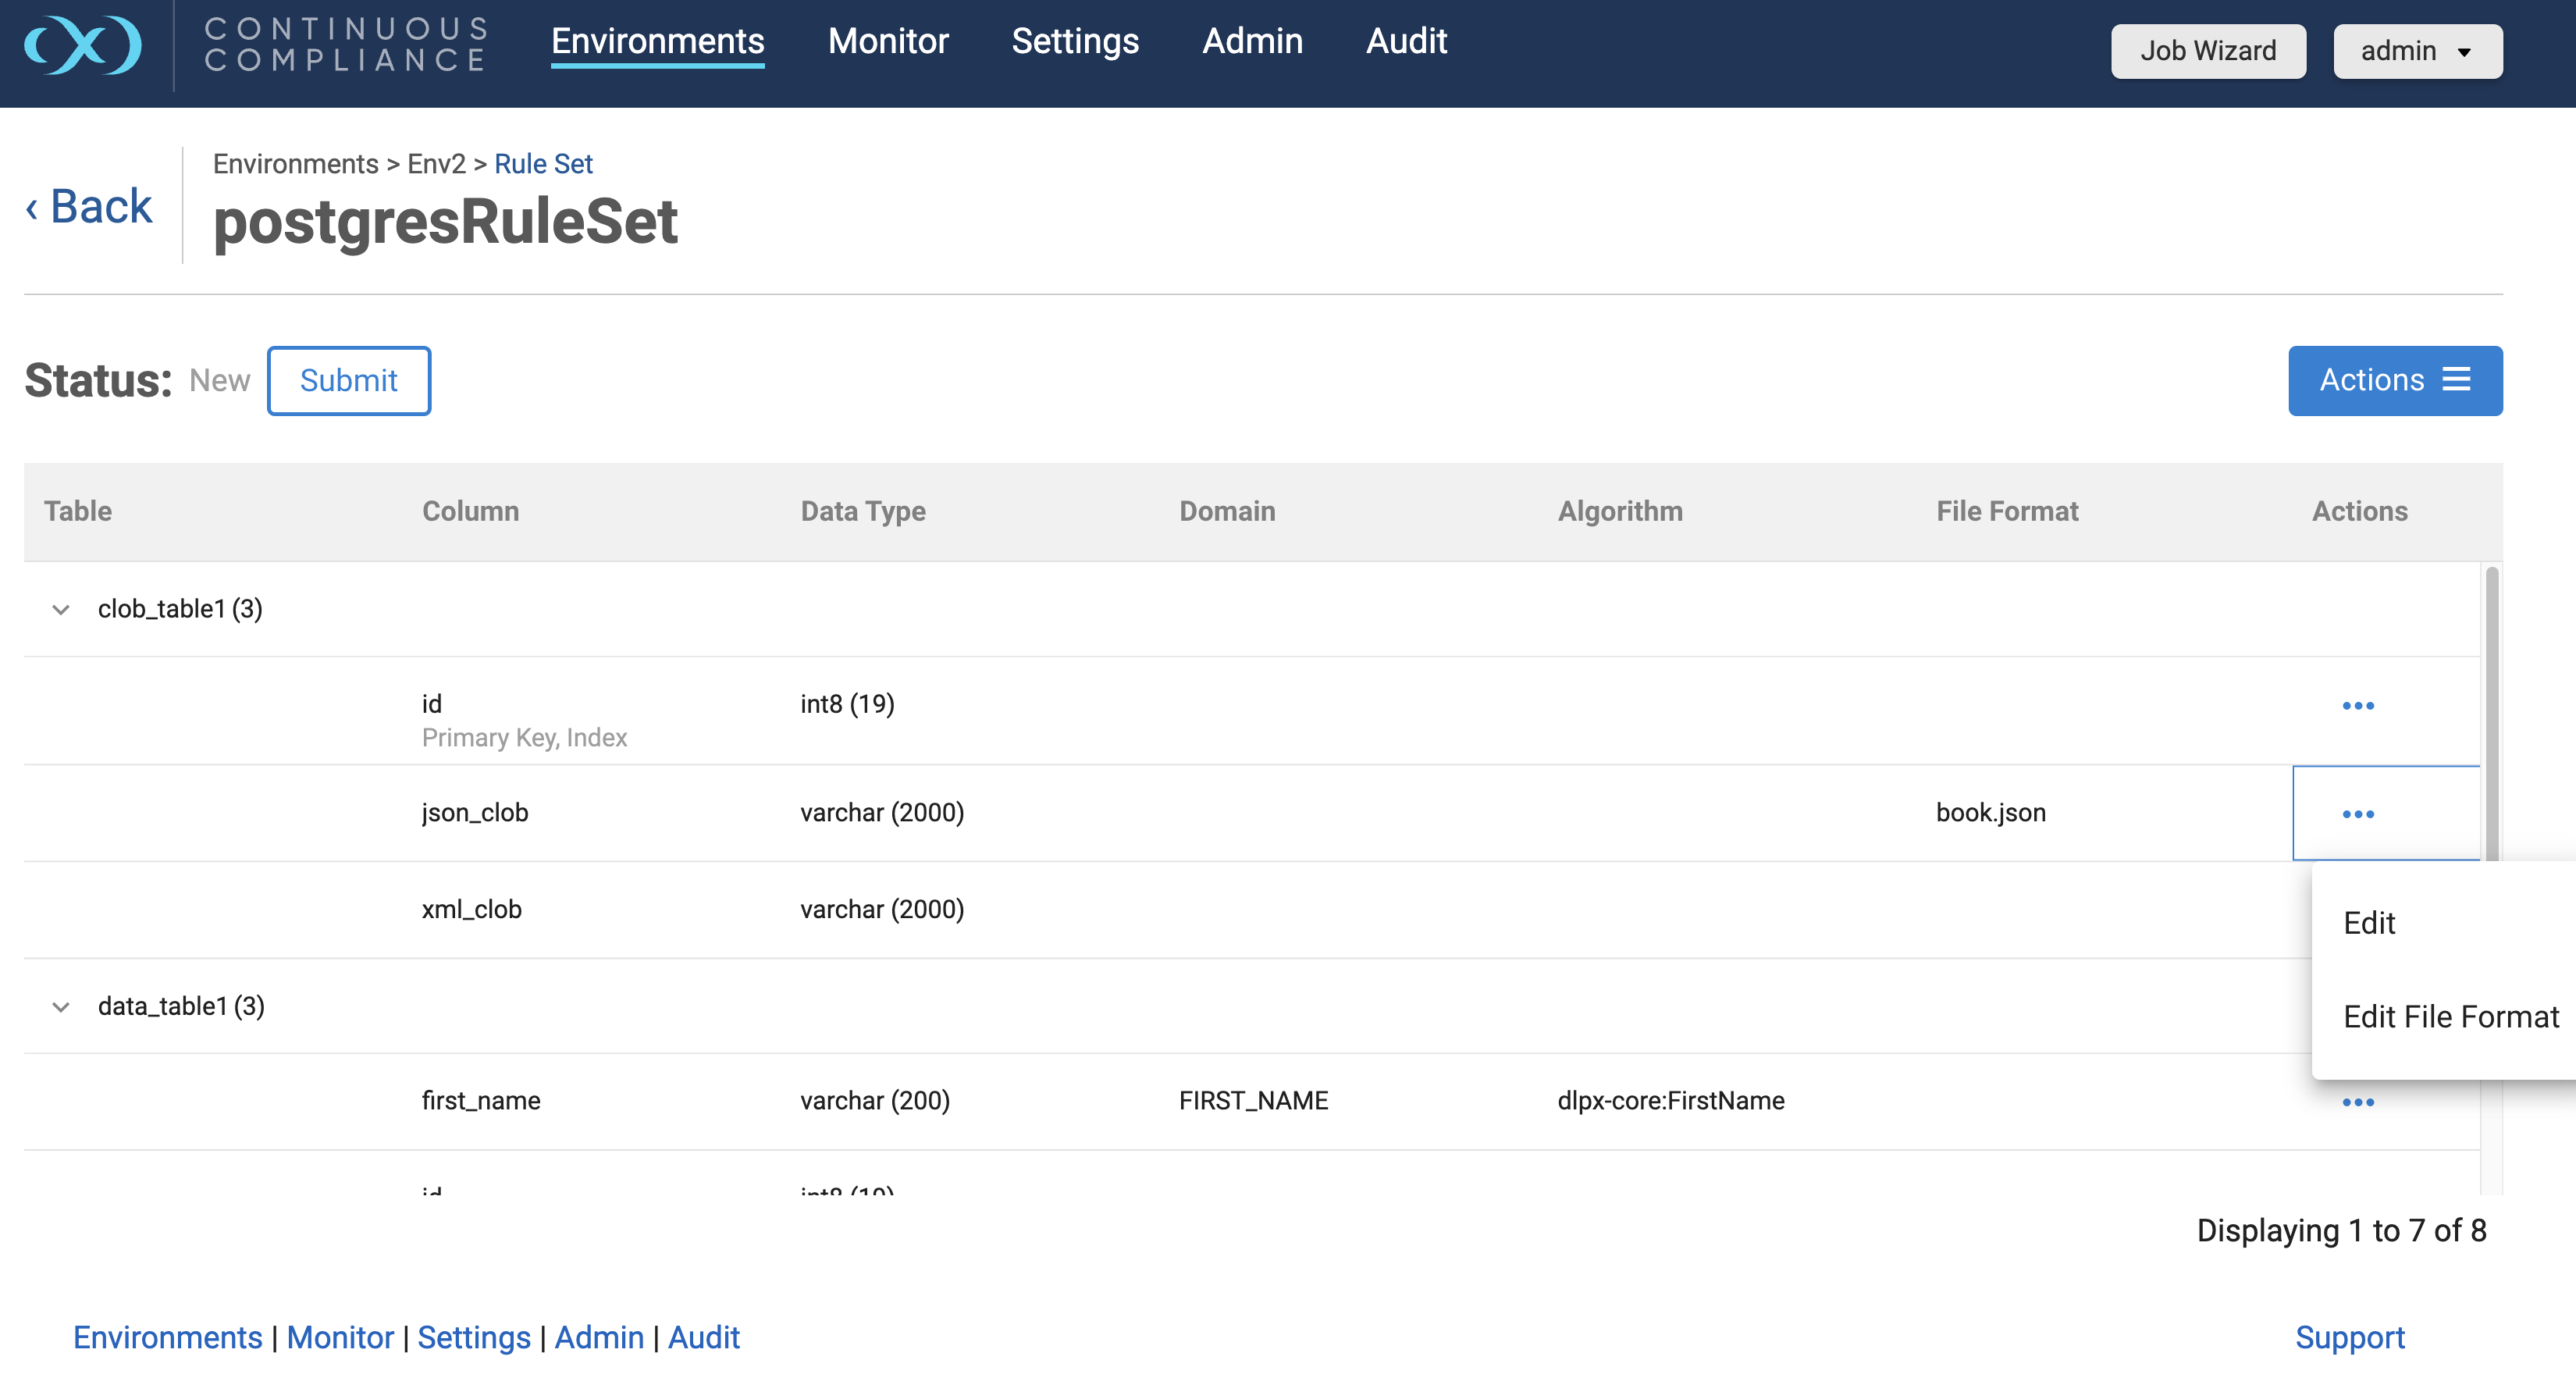Screen dimensions: 2576x1385
Task: Open the Audit tab in header
Action: (x=1405, y=41)
